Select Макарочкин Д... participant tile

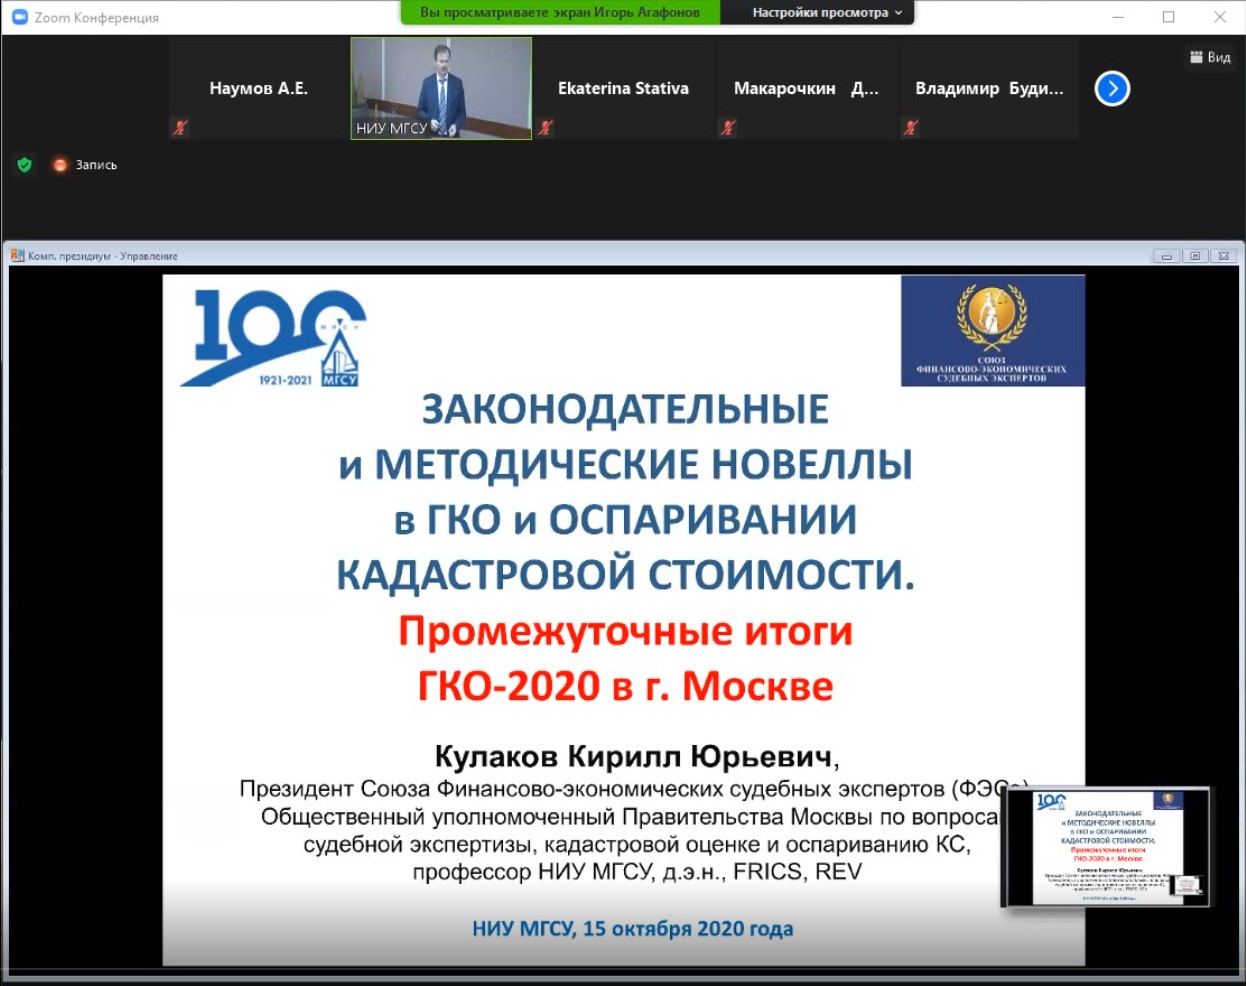[x=806, y=88]
